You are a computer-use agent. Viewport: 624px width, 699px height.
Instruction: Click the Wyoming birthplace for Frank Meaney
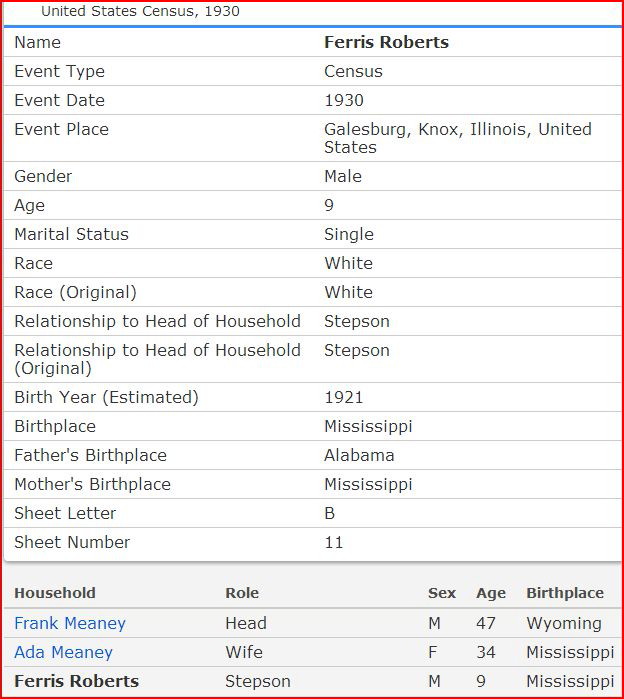pos(564,623)
